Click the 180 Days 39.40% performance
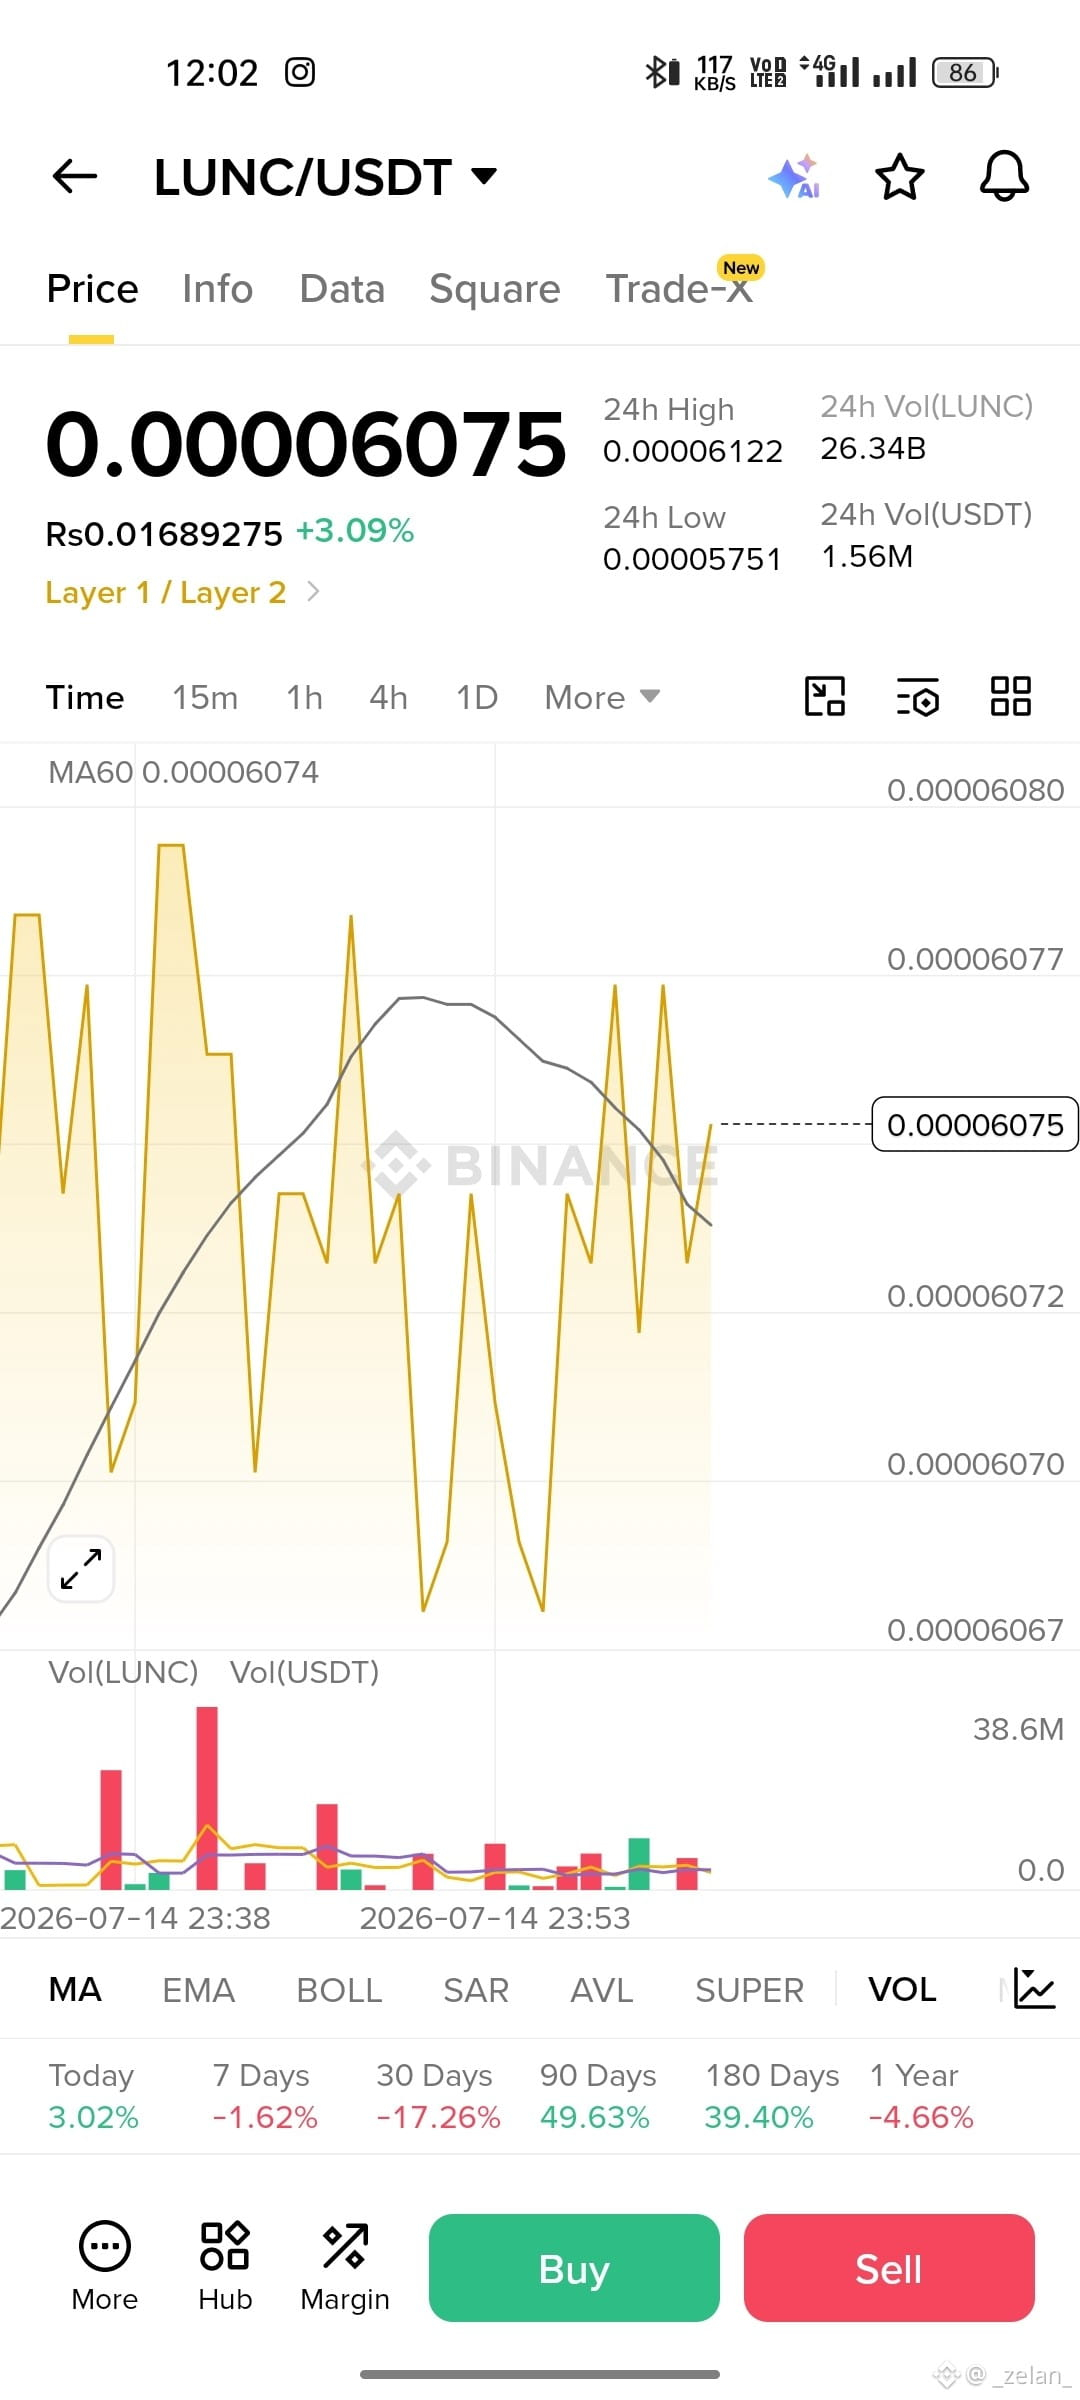Image resolution: width=1080 pixels, height=2400 pixels. [x=772, y=2096]
